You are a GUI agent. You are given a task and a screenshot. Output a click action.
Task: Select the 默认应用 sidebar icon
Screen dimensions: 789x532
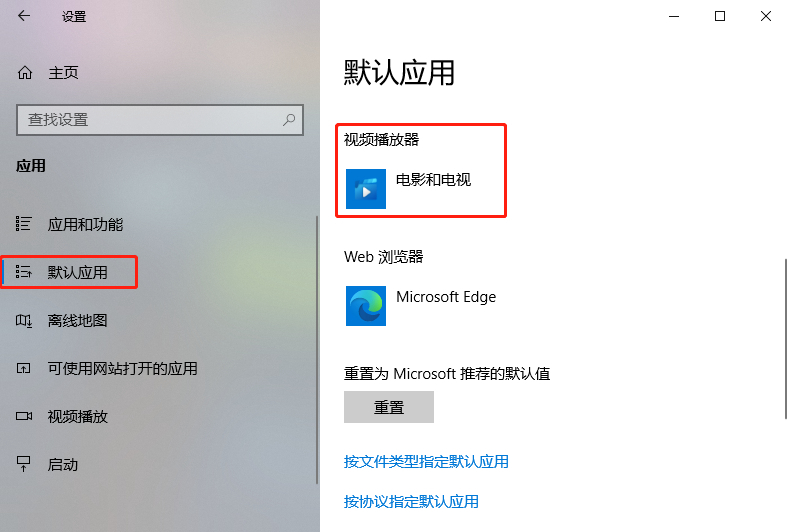[x=23, y=272]
